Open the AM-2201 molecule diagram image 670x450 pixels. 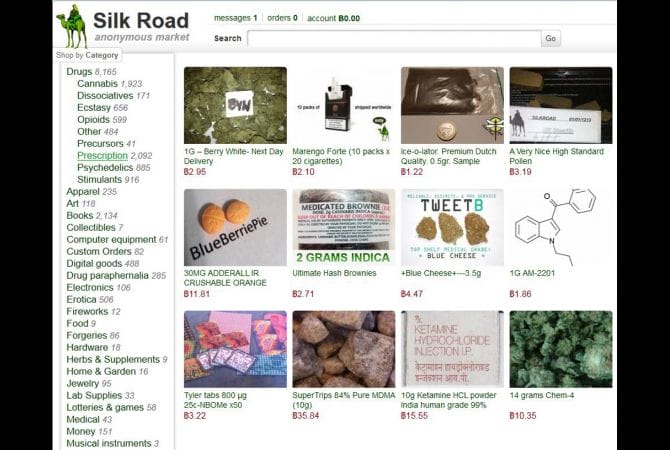pyautogui.click(x=561, y=227)
